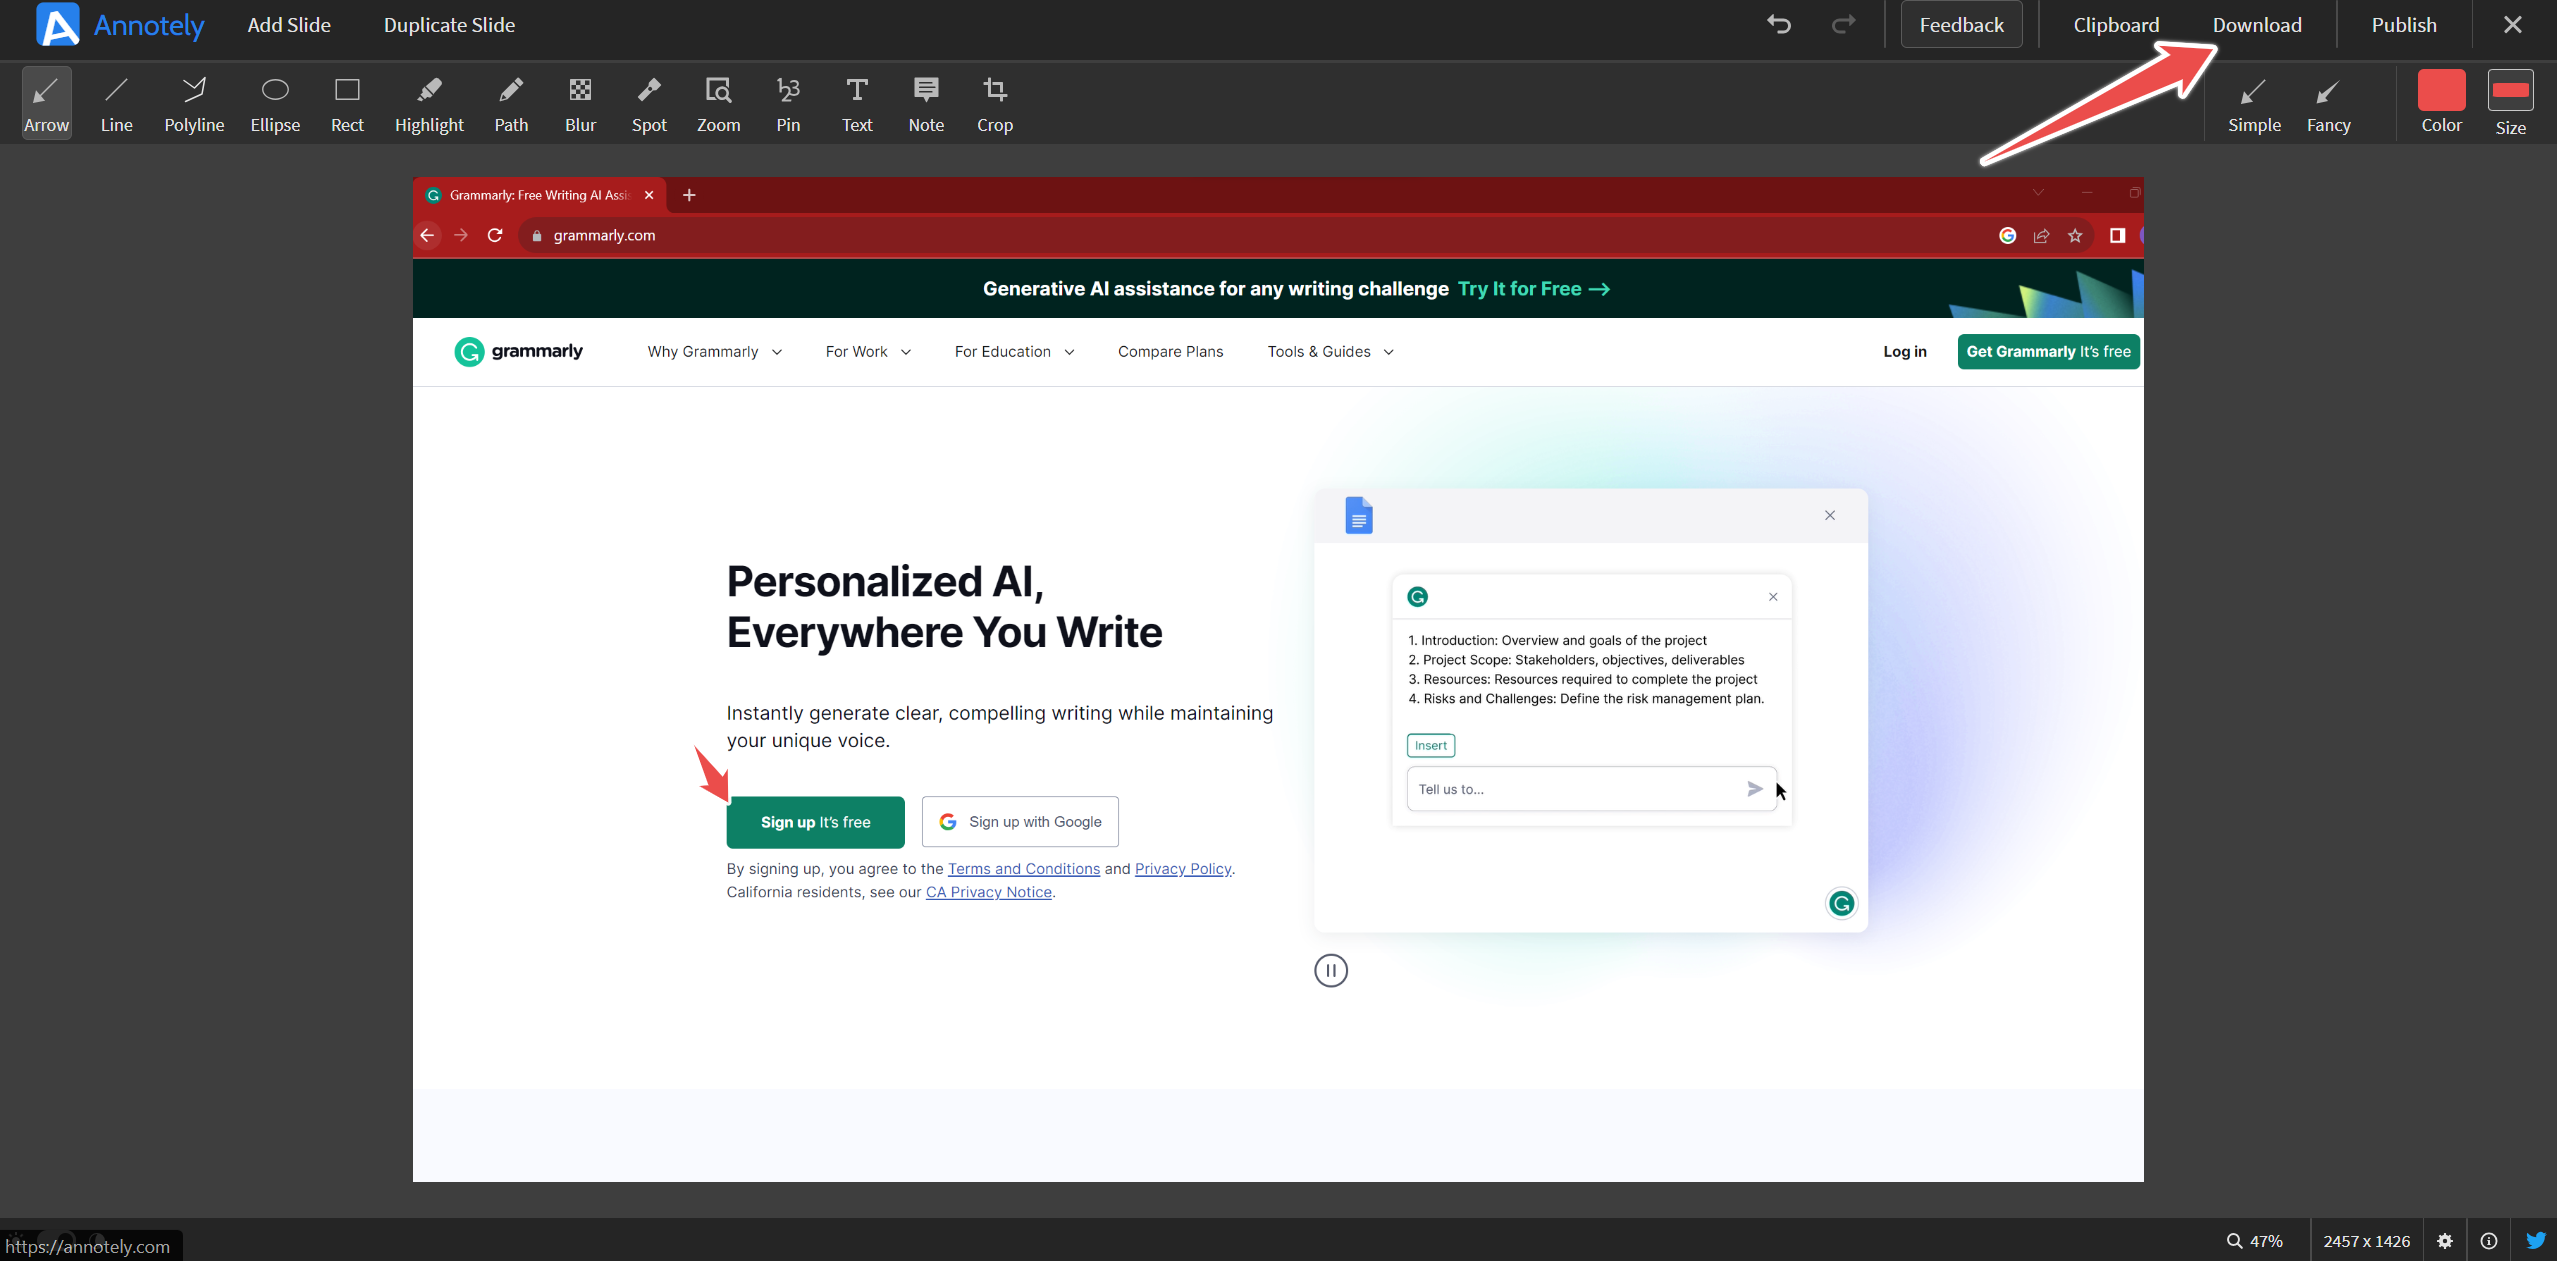Click the send arrow in prompt field
This screenshot has height=1261, width=2557.
(1754, 789)
